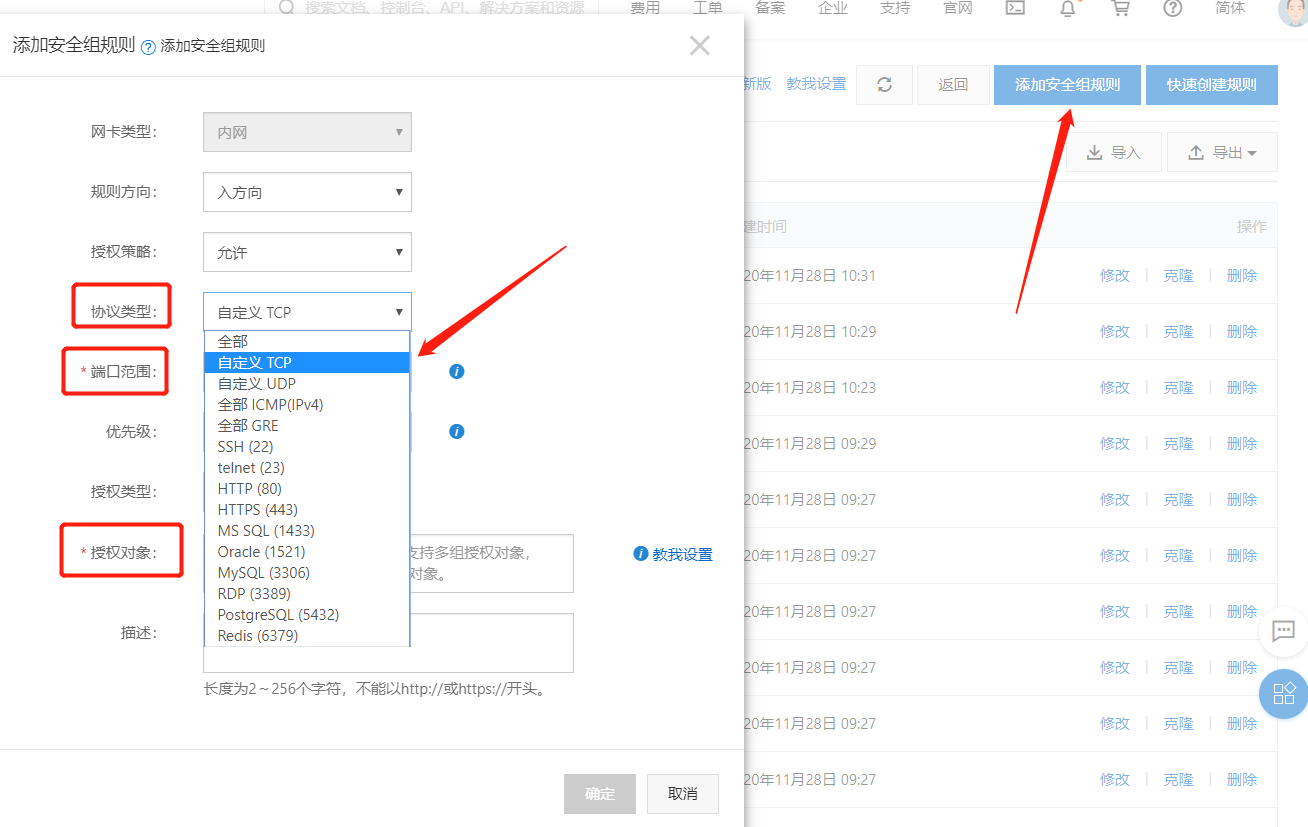Click the 确定 confirm button

pos(600,793)
